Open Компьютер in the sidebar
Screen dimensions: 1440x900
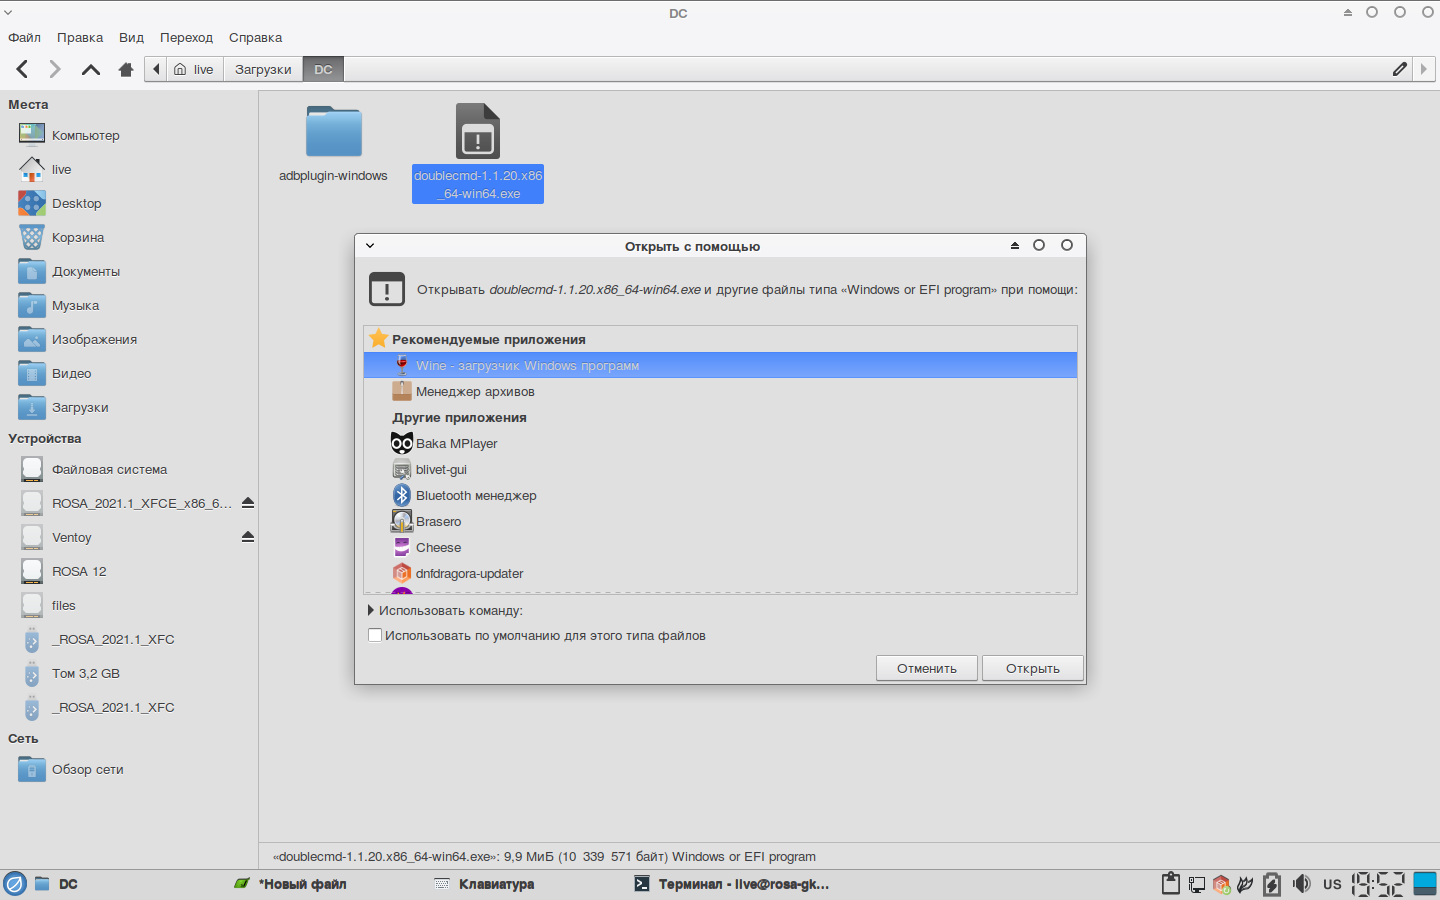point(85,135)
